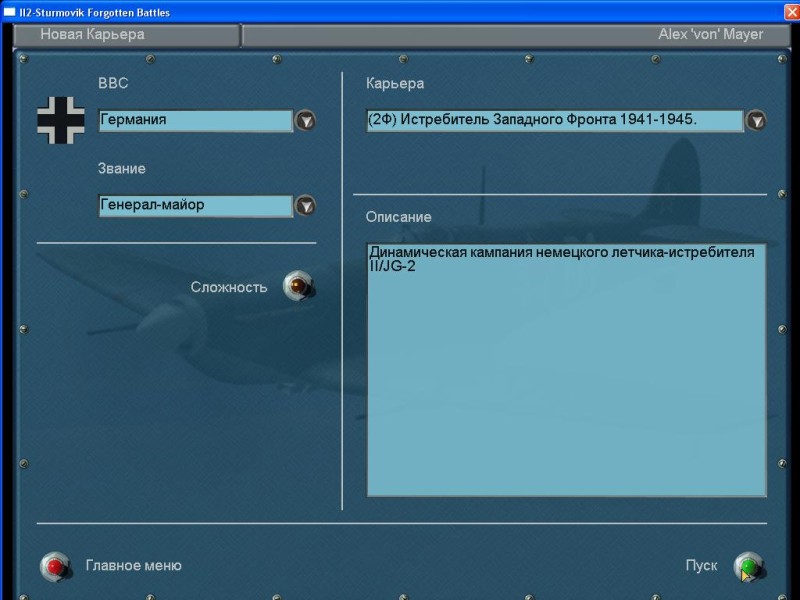Open Сложность difficulty settings button

coord(298,286)
